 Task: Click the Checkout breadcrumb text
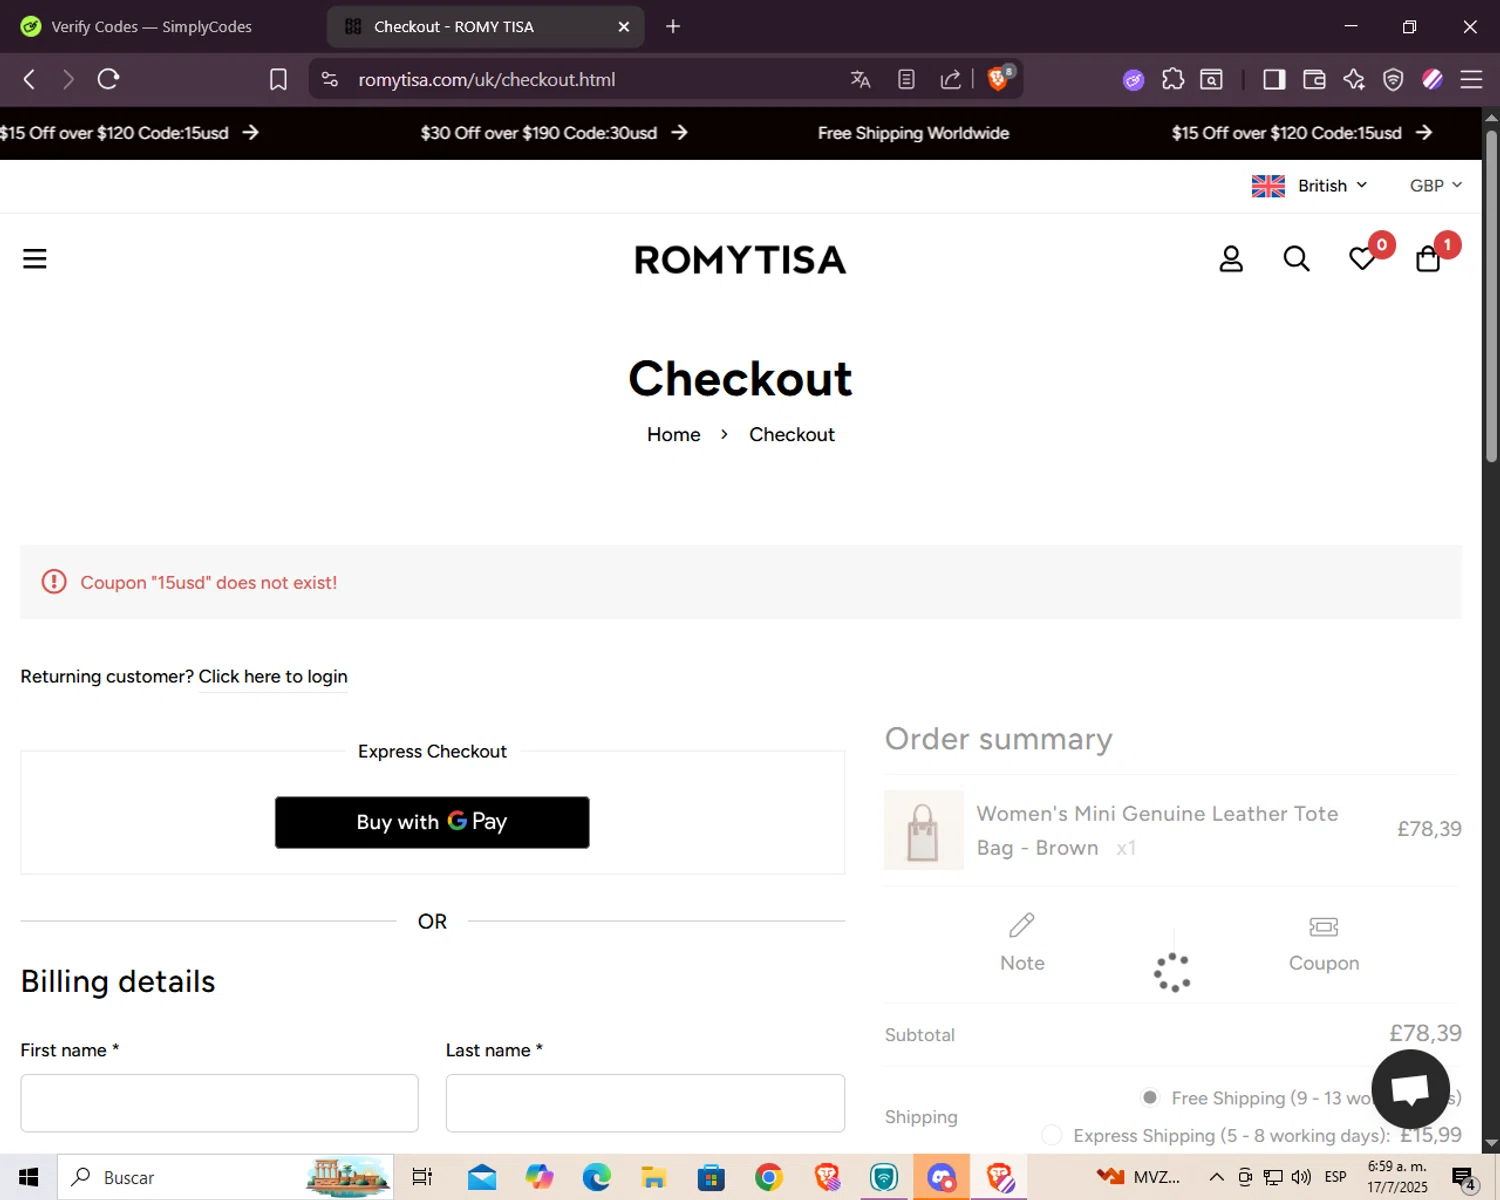(x=792, y=435)
